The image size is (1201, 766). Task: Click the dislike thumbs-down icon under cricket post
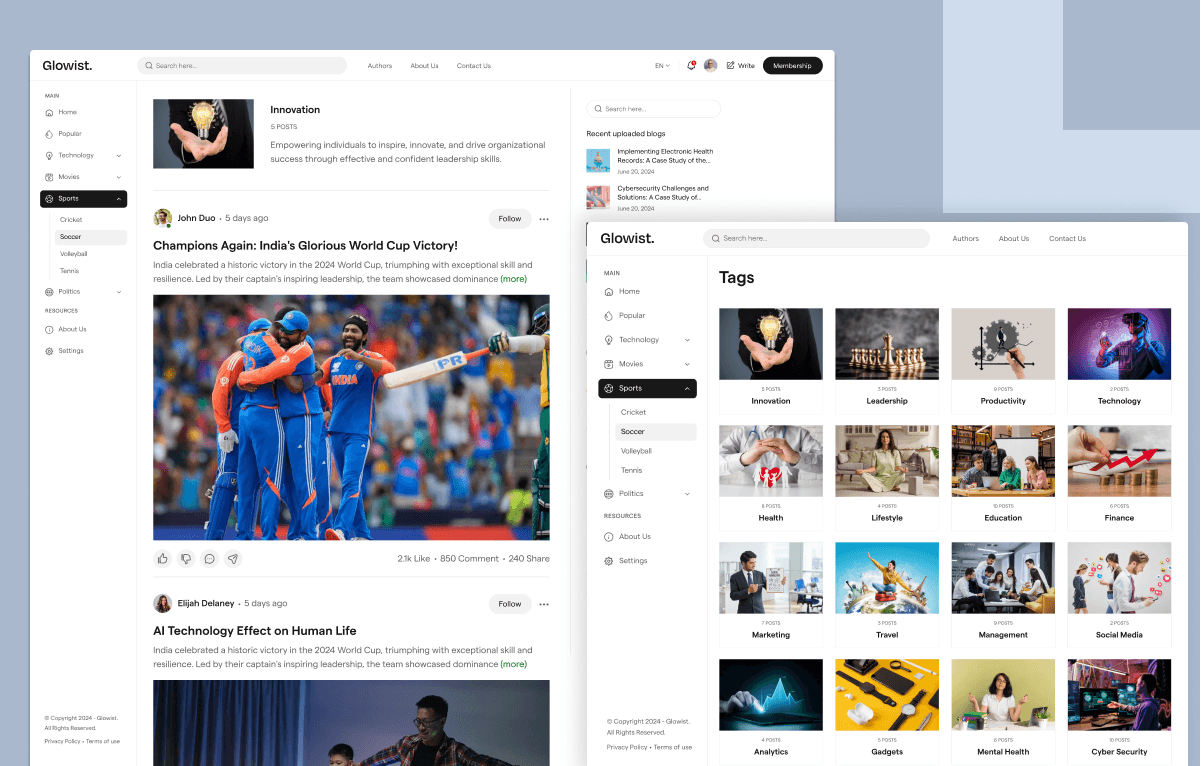coord(186,559)
